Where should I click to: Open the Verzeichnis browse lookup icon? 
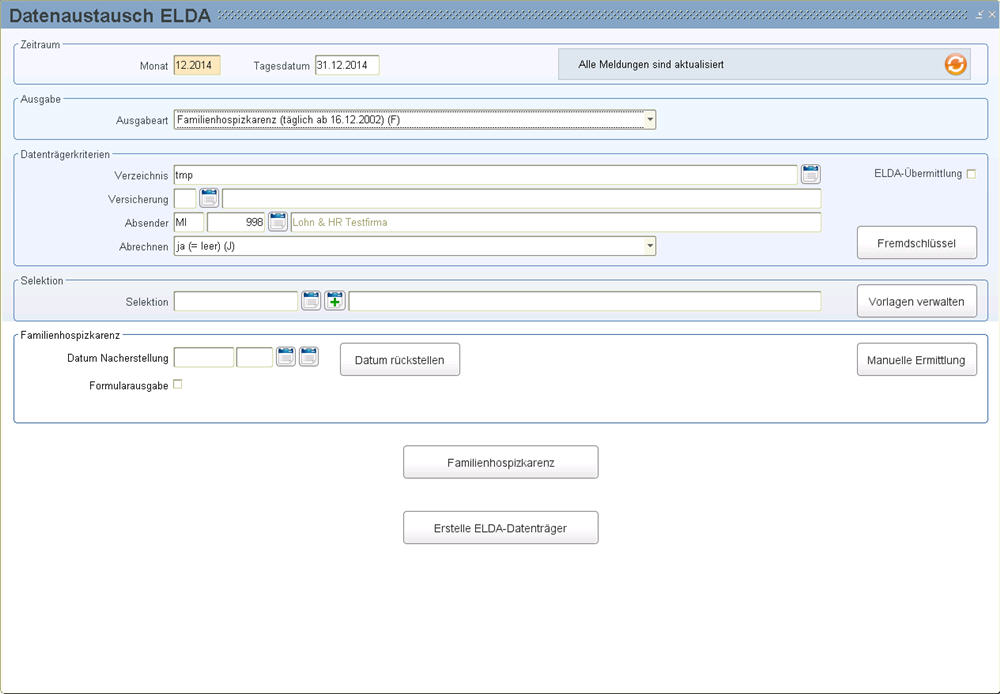(811, 174)
